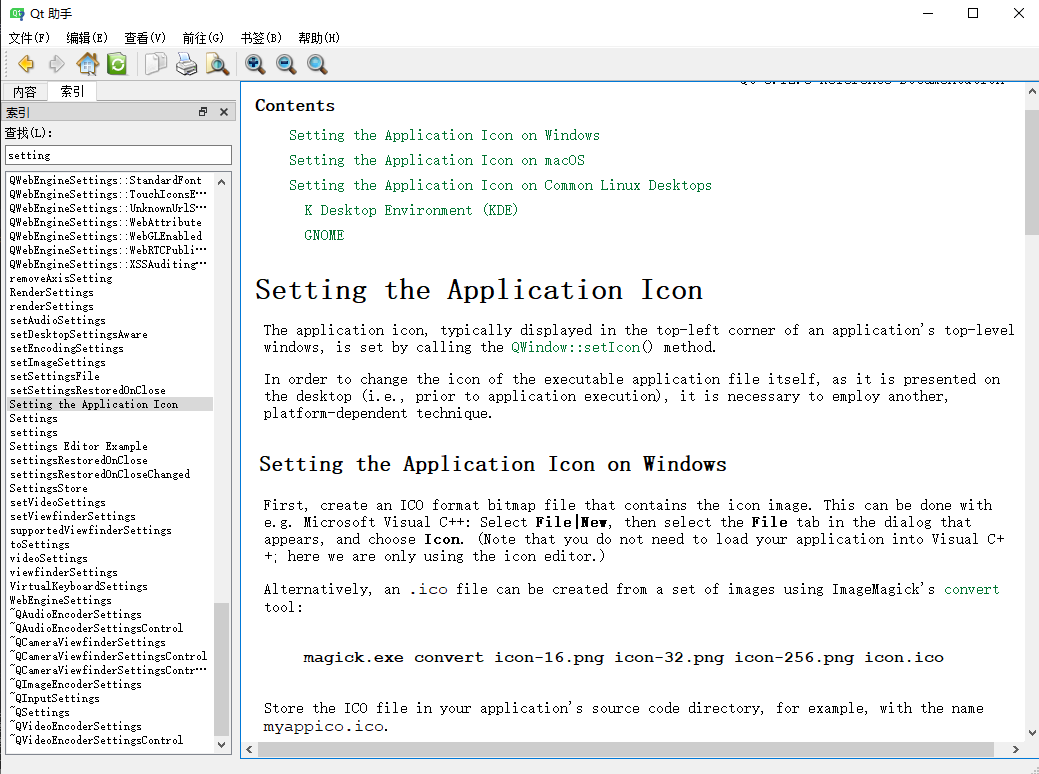Viewport: 1039px width, 774px height.
Task: Float the index dock panel
Action: (x=203, y=112)
